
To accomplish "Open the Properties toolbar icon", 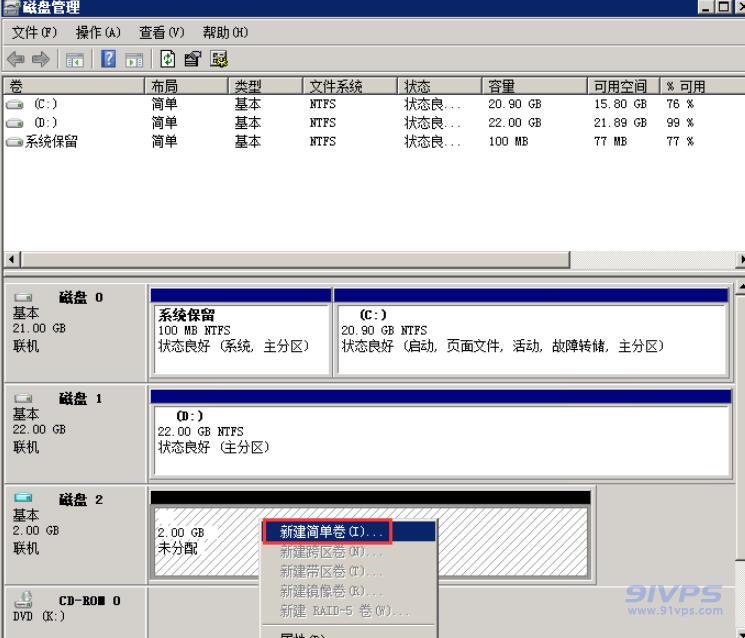I will pyautogui.click(x=193, y=59).
